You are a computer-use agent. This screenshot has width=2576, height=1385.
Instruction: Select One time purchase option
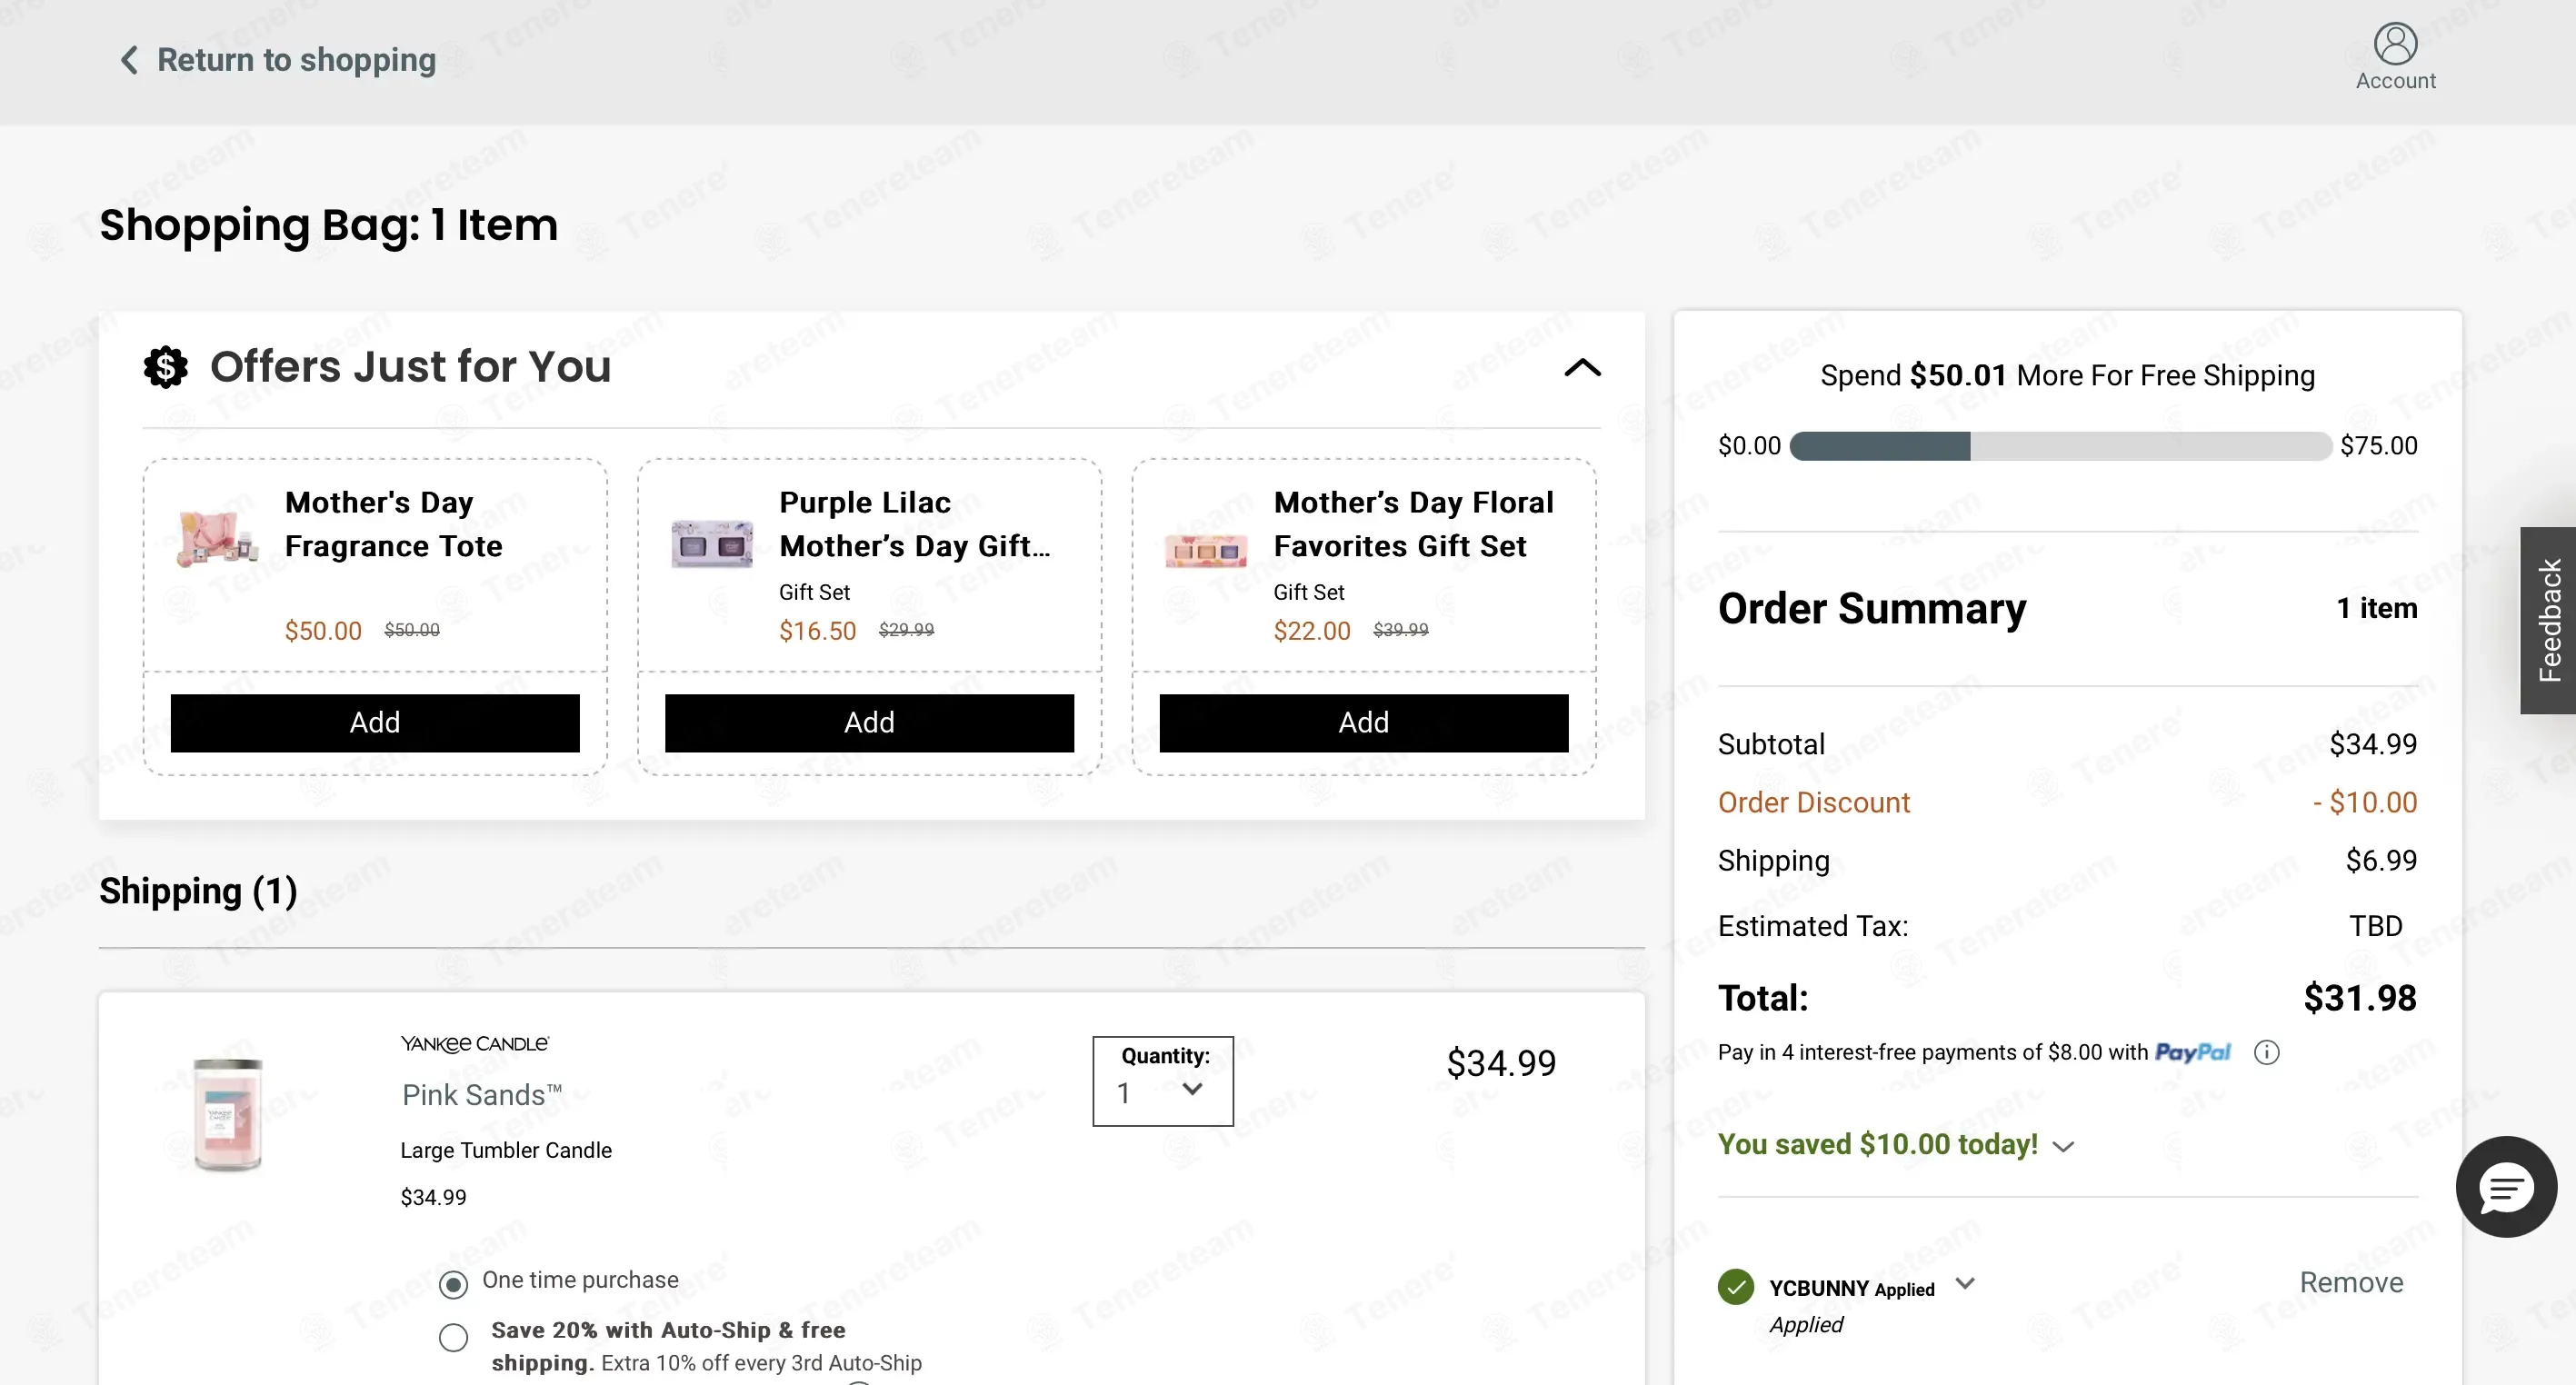pyautogui.click(x=453, y=1284)
